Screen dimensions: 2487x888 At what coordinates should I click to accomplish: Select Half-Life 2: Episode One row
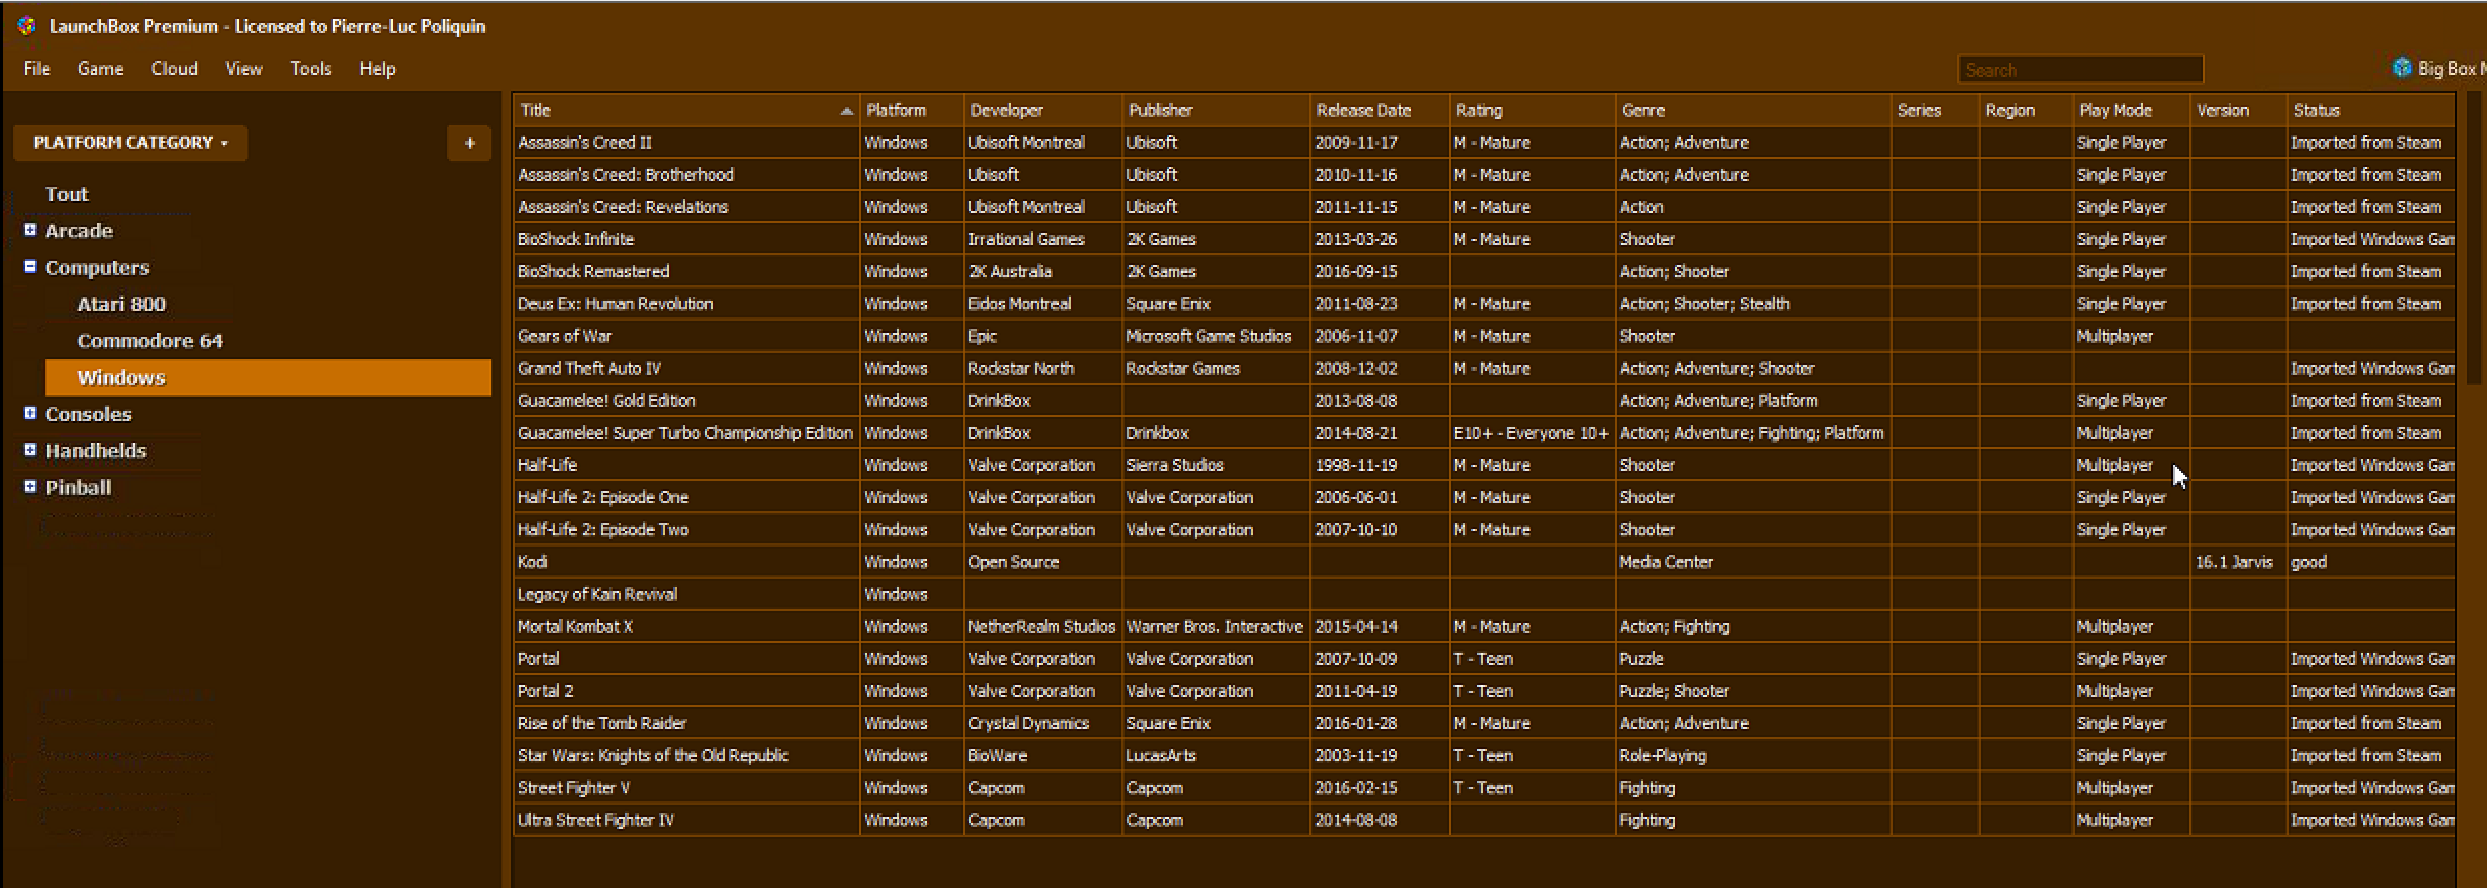click(1484, 497)
